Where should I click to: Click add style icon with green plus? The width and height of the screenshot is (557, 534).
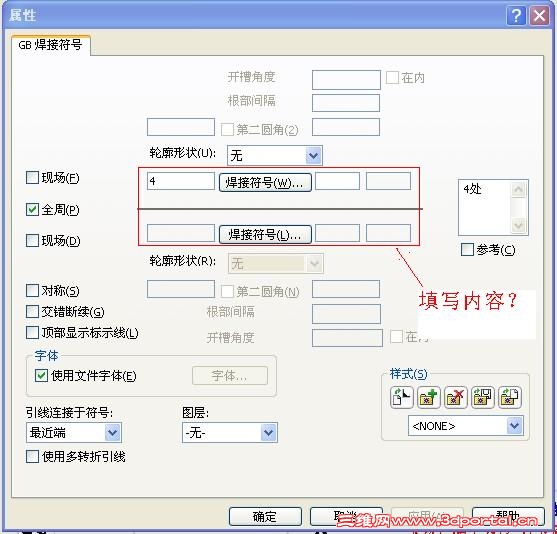429,397
